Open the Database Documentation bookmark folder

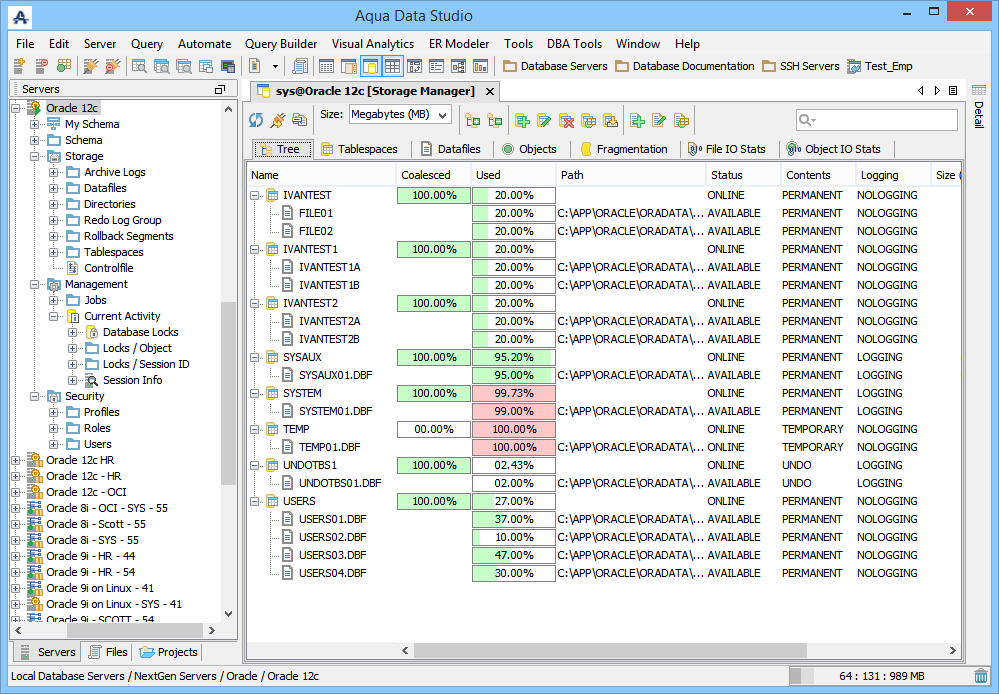tap(684, 66)
